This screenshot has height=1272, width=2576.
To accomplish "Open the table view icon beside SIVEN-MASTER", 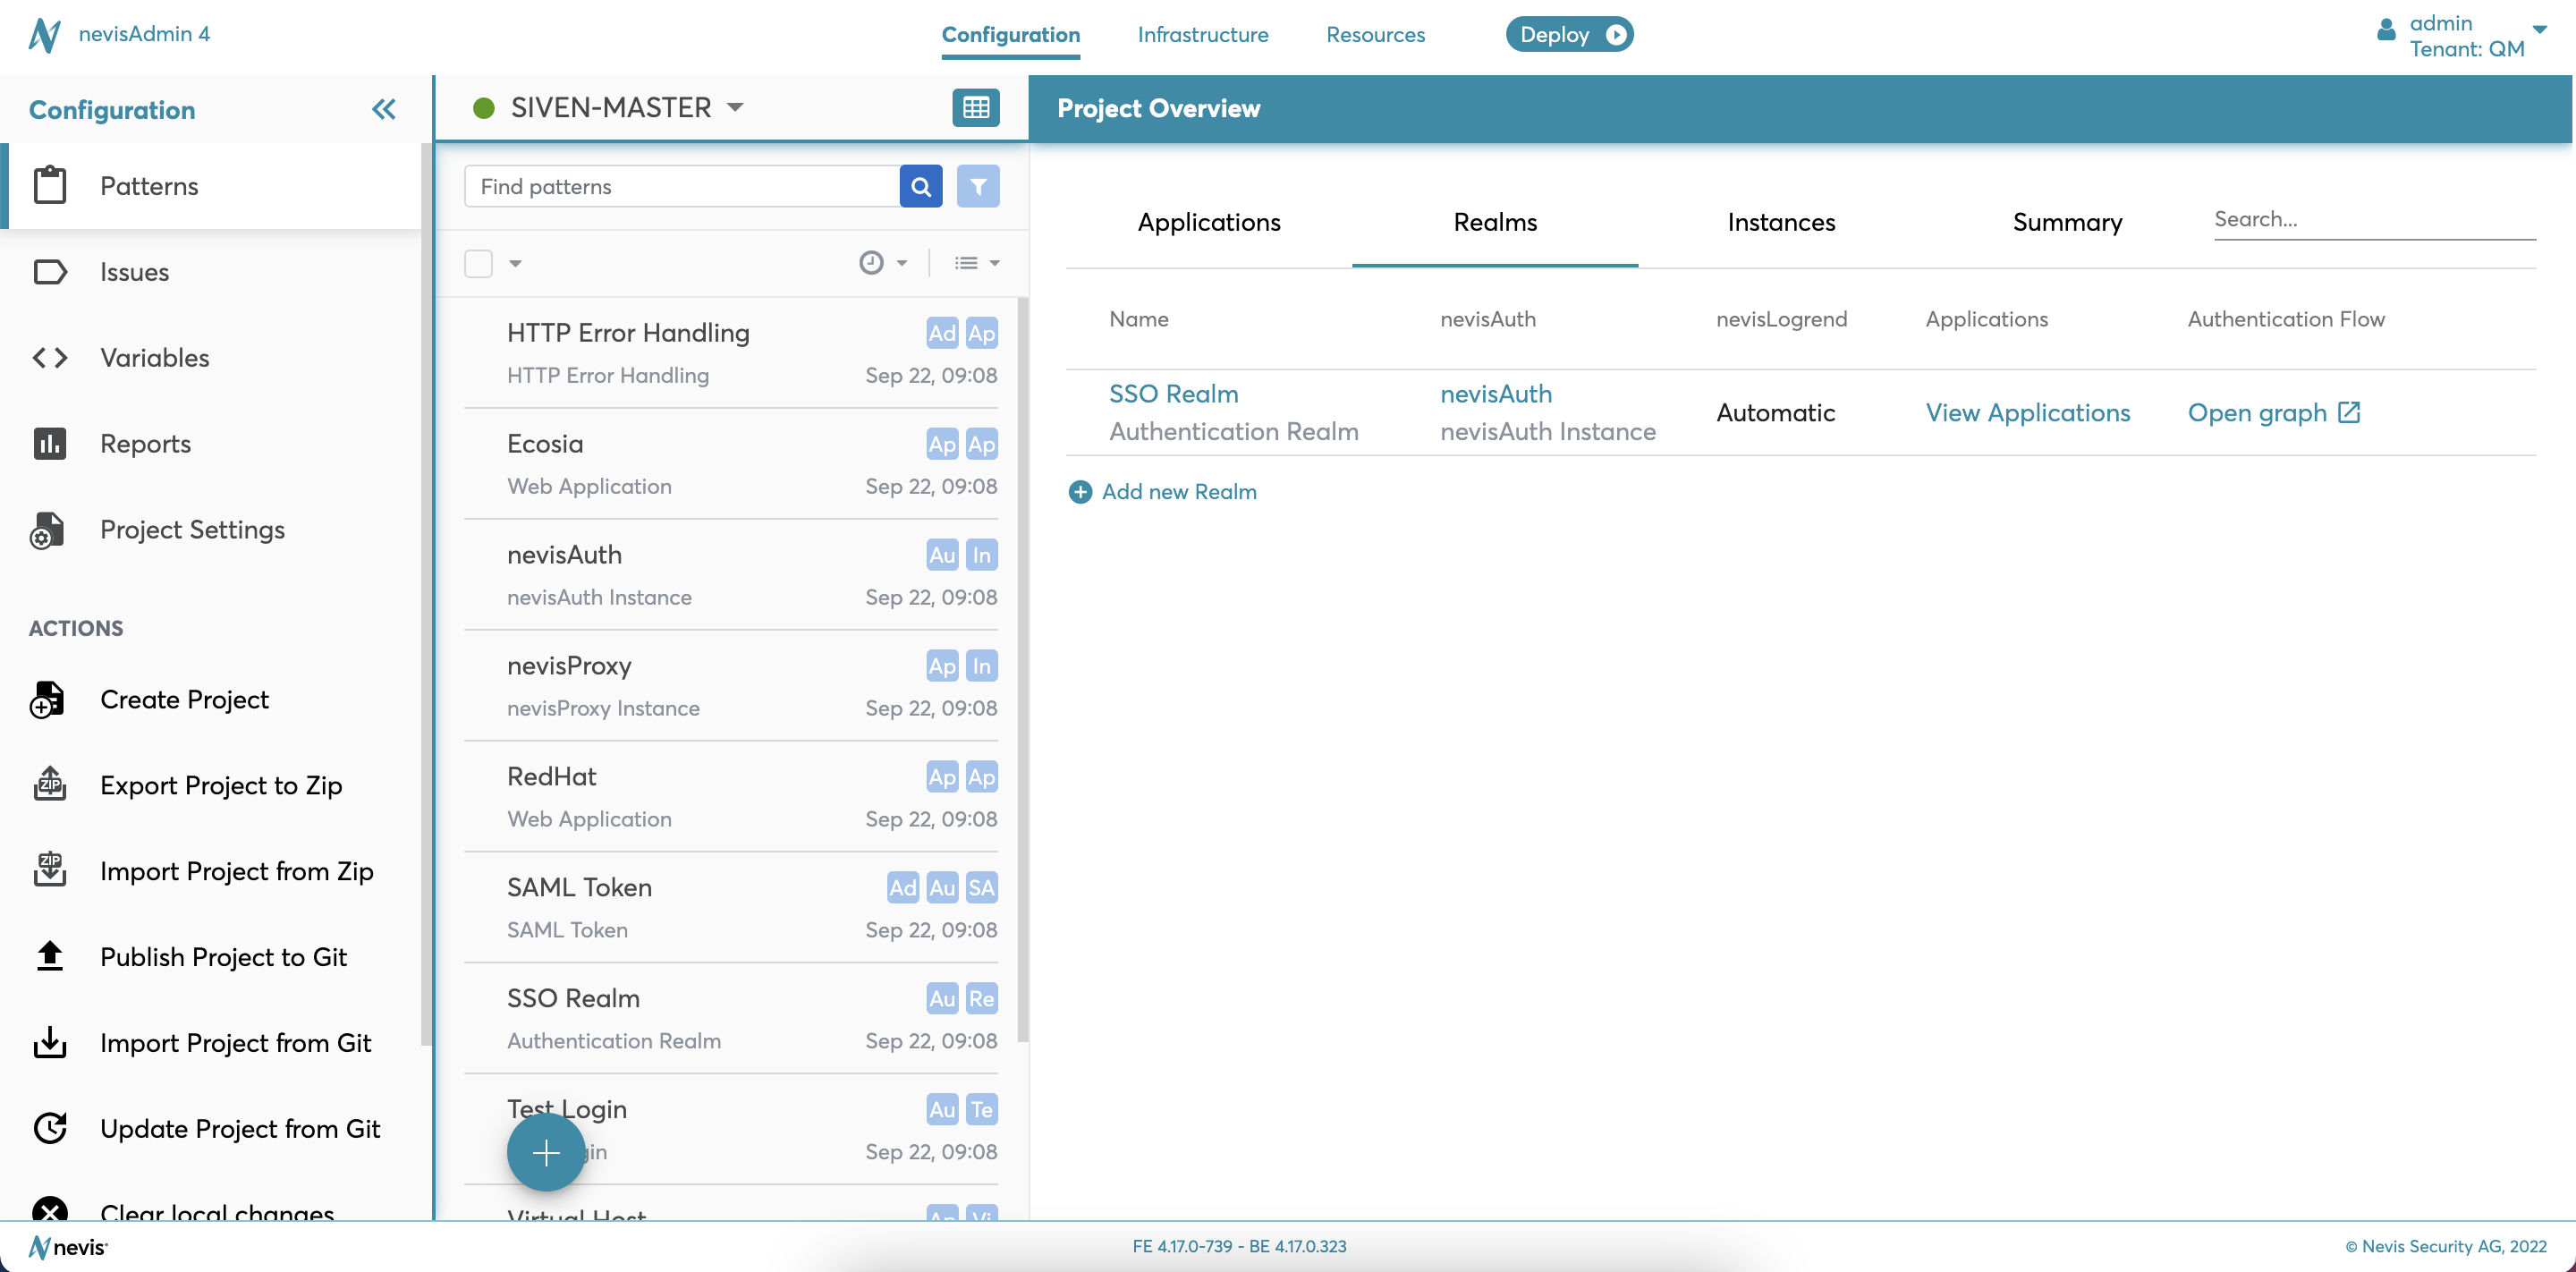I will point(975,107).
